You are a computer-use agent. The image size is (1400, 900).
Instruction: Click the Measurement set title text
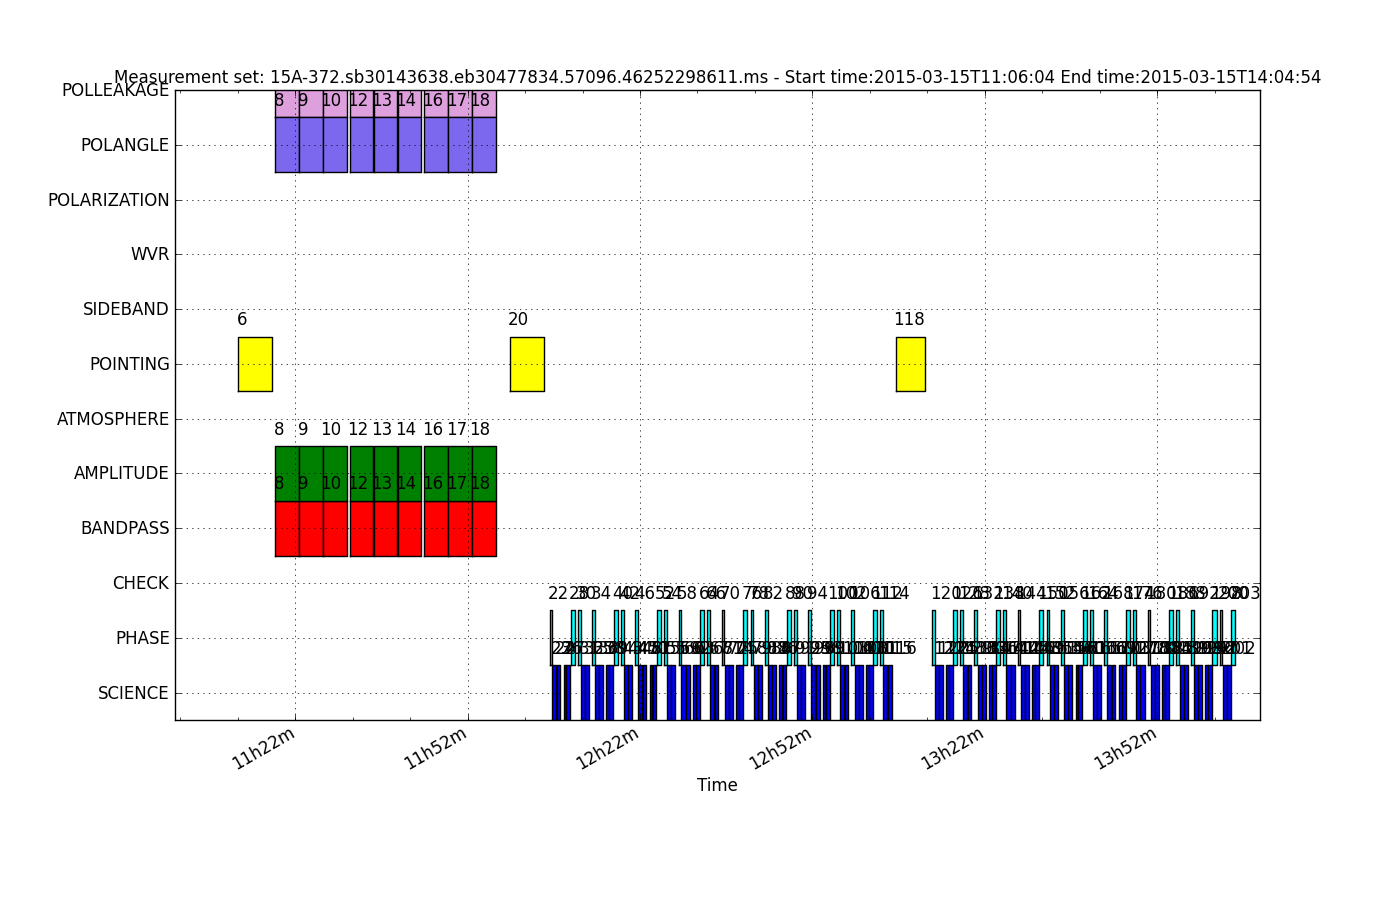pos(717,77)
